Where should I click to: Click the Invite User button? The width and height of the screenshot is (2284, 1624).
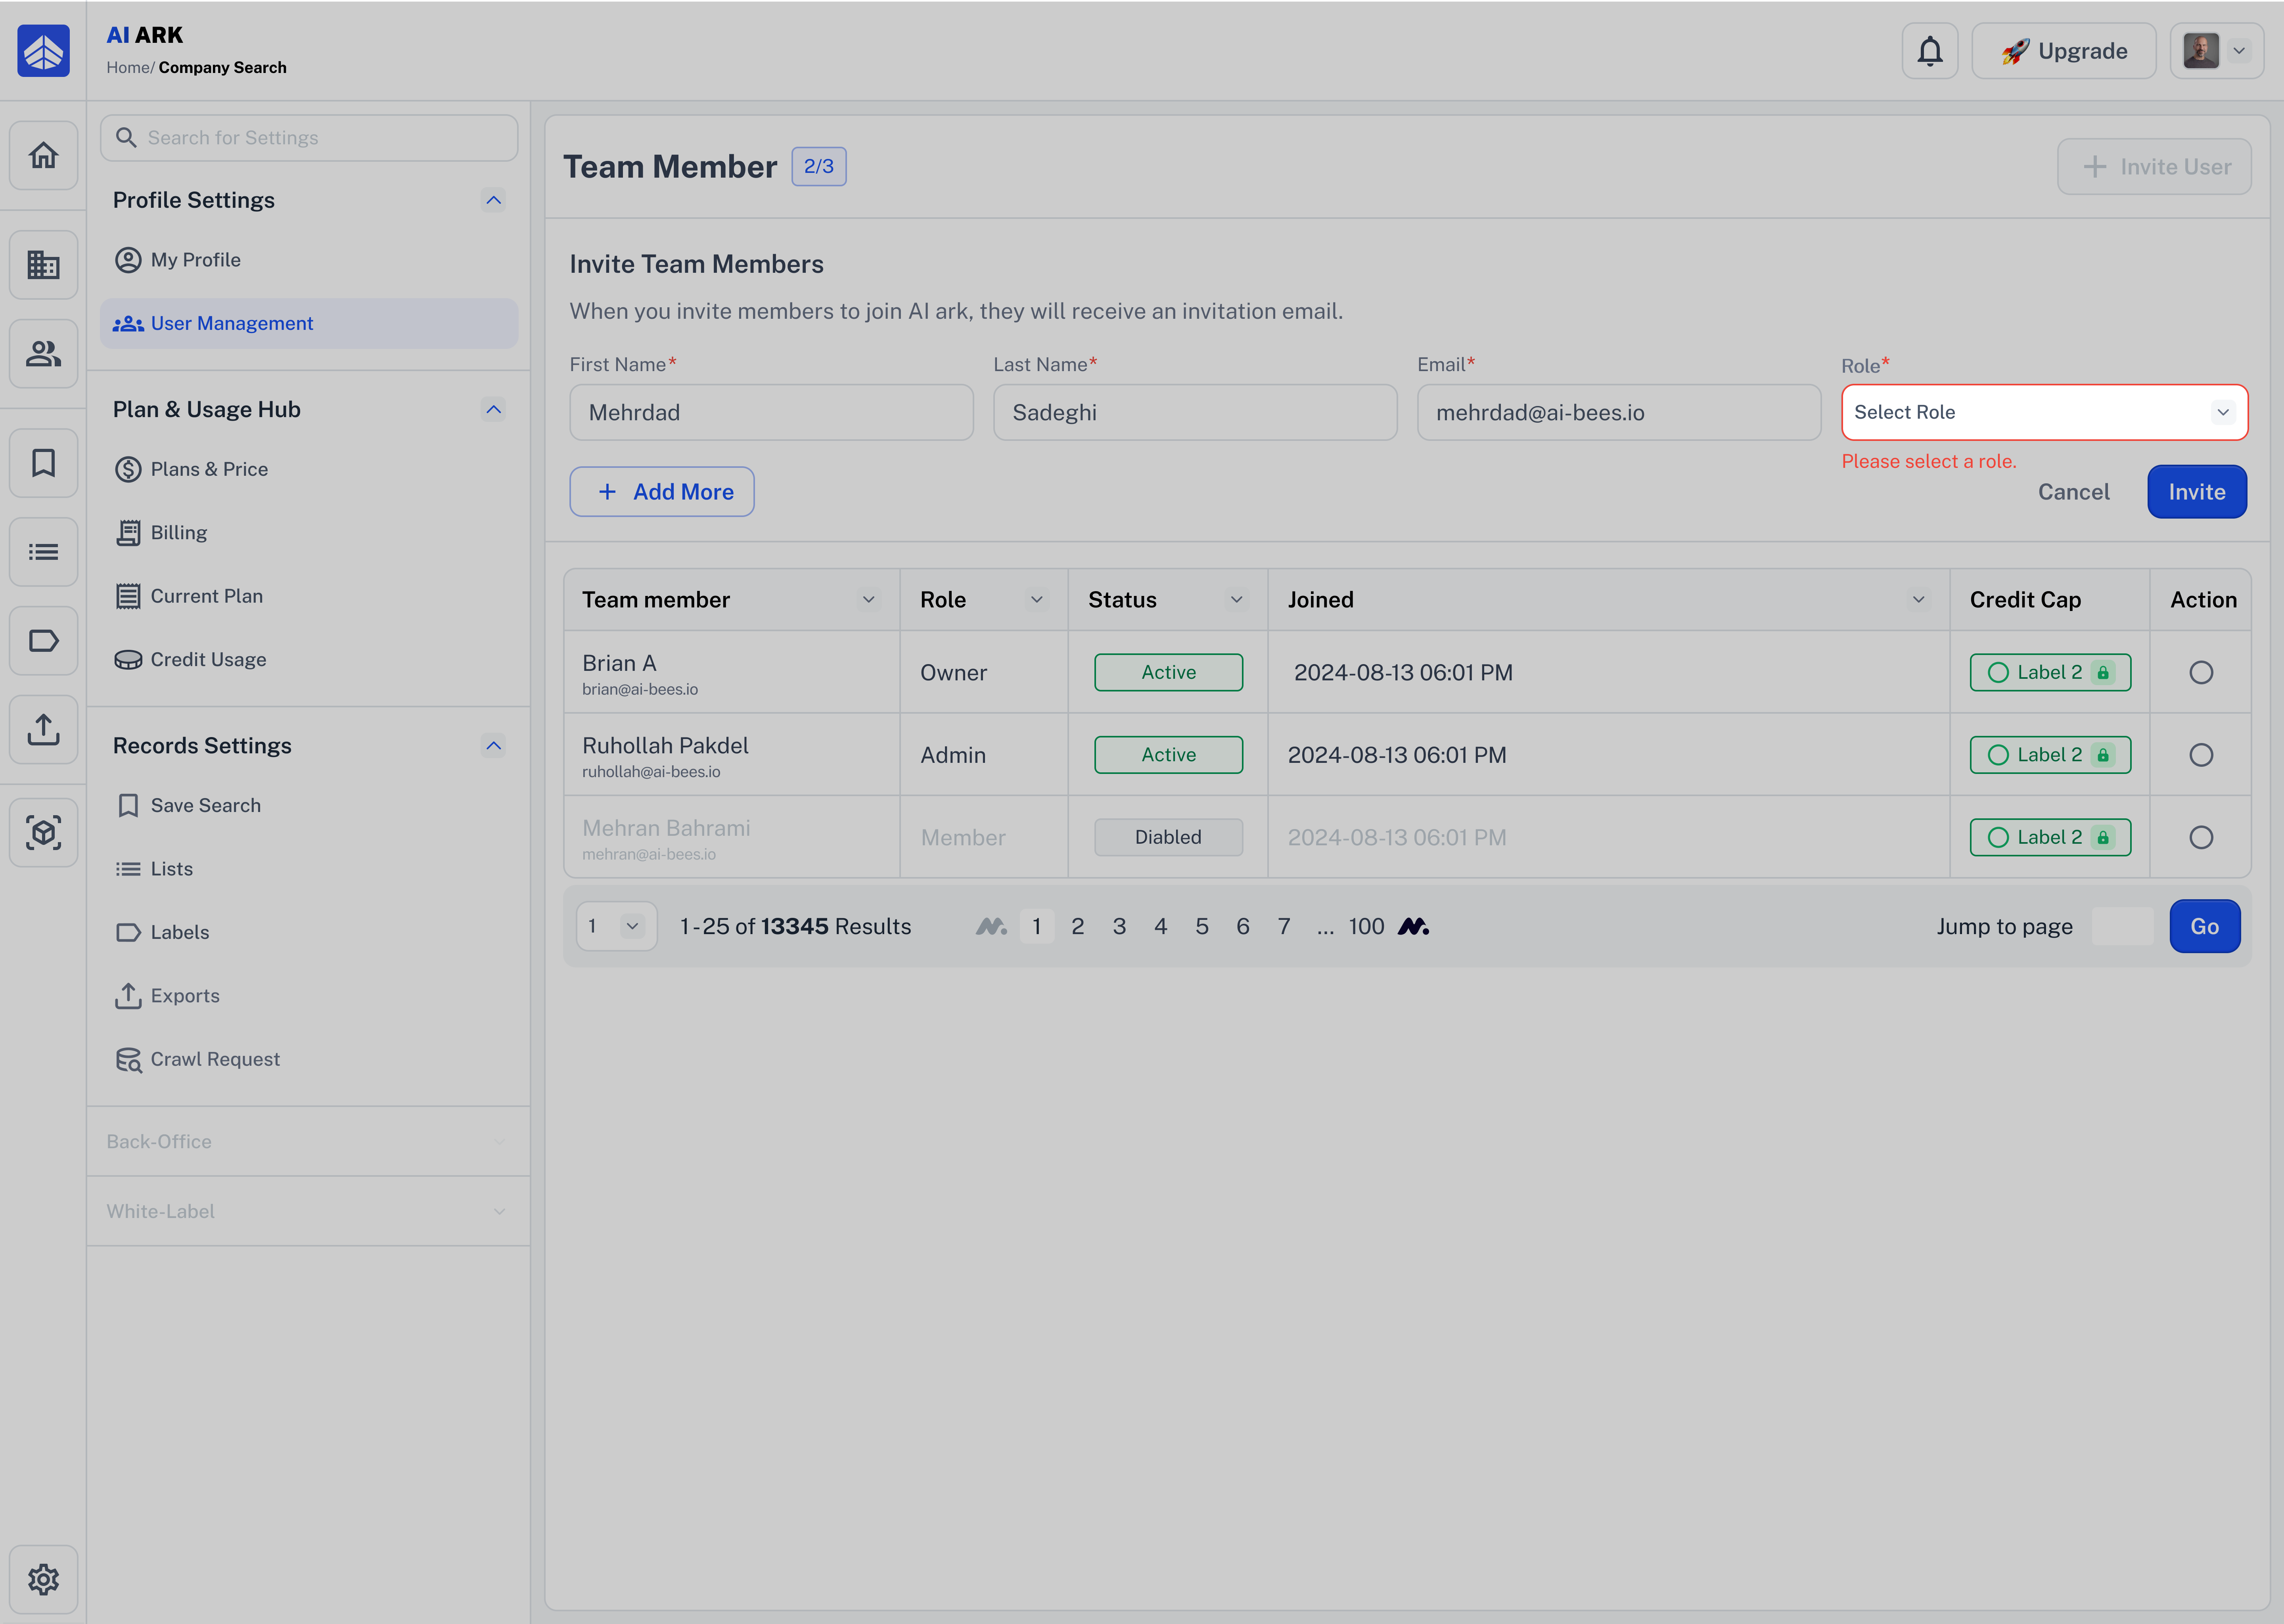coord(2154,167)
